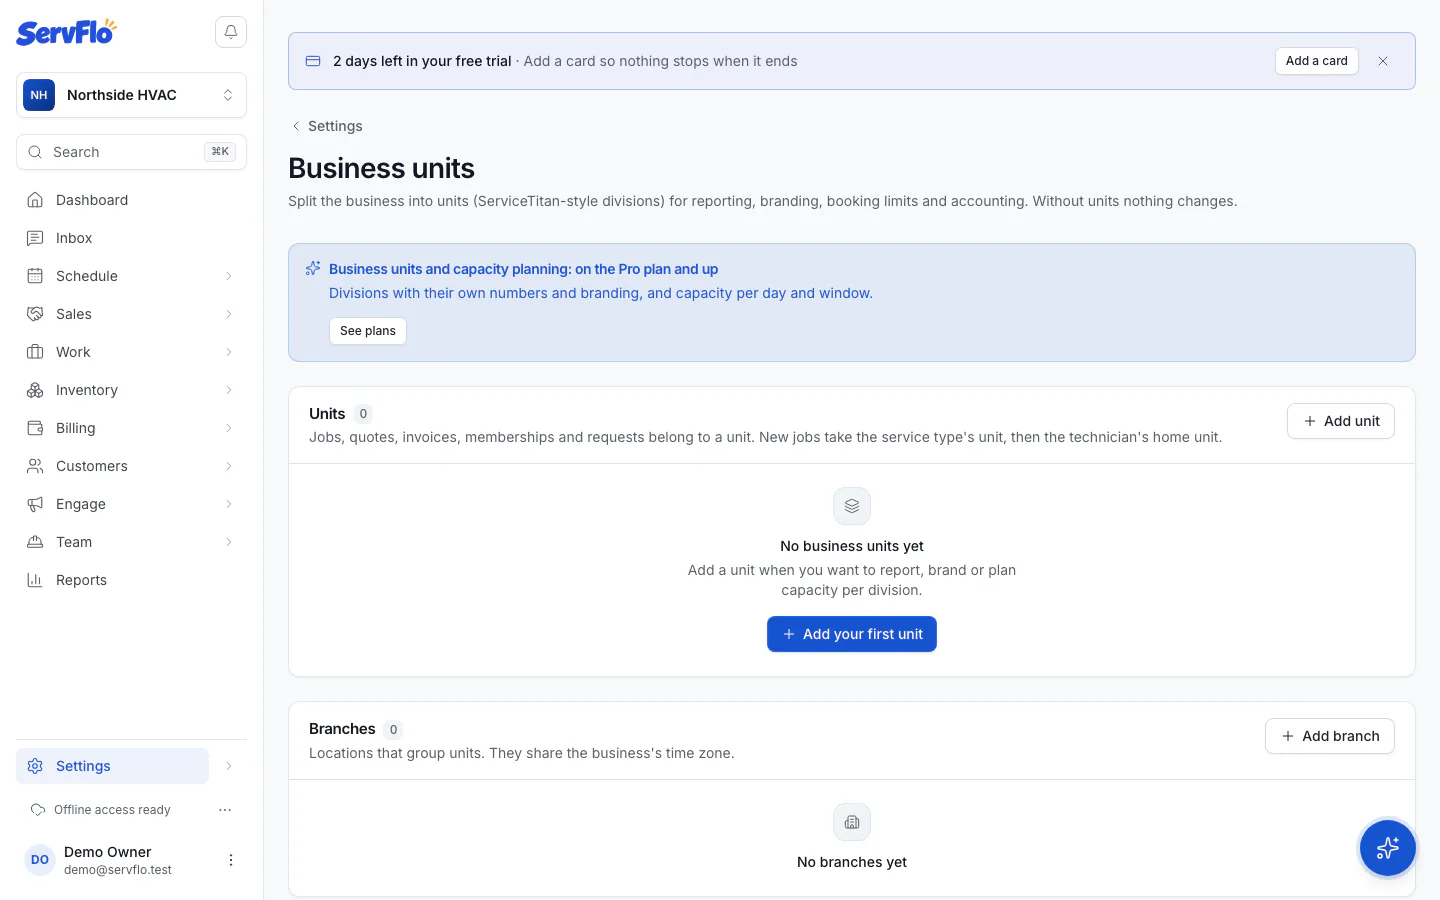Expand the Sales section chevron
Image resolution: width=1440 pixels, height=900 pixels.
click(229, 314)
